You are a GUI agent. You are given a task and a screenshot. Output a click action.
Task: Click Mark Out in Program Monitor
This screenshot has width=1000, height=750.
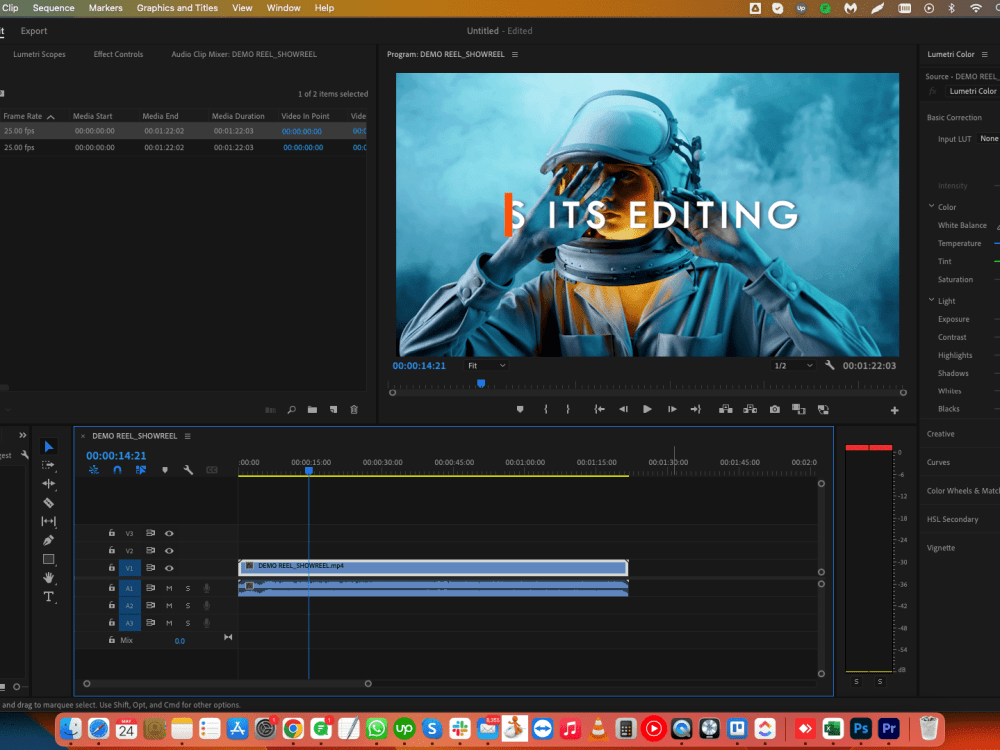[568, 409]
